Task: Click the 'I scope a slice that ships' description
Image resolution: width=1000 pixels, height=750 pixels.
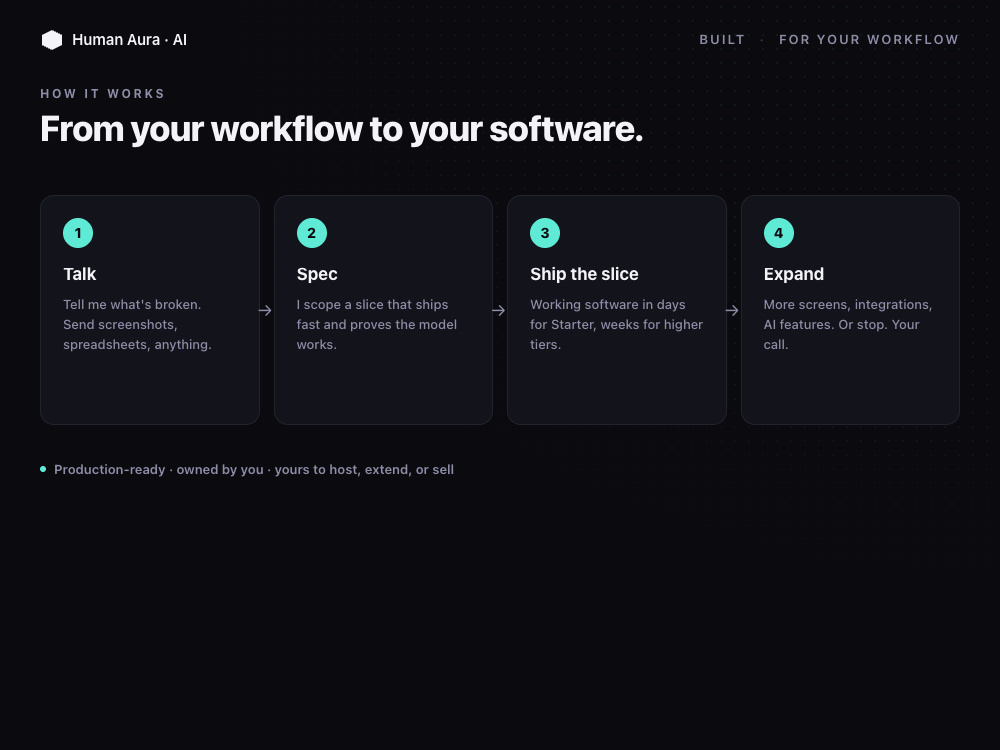Action: (377, 325)
